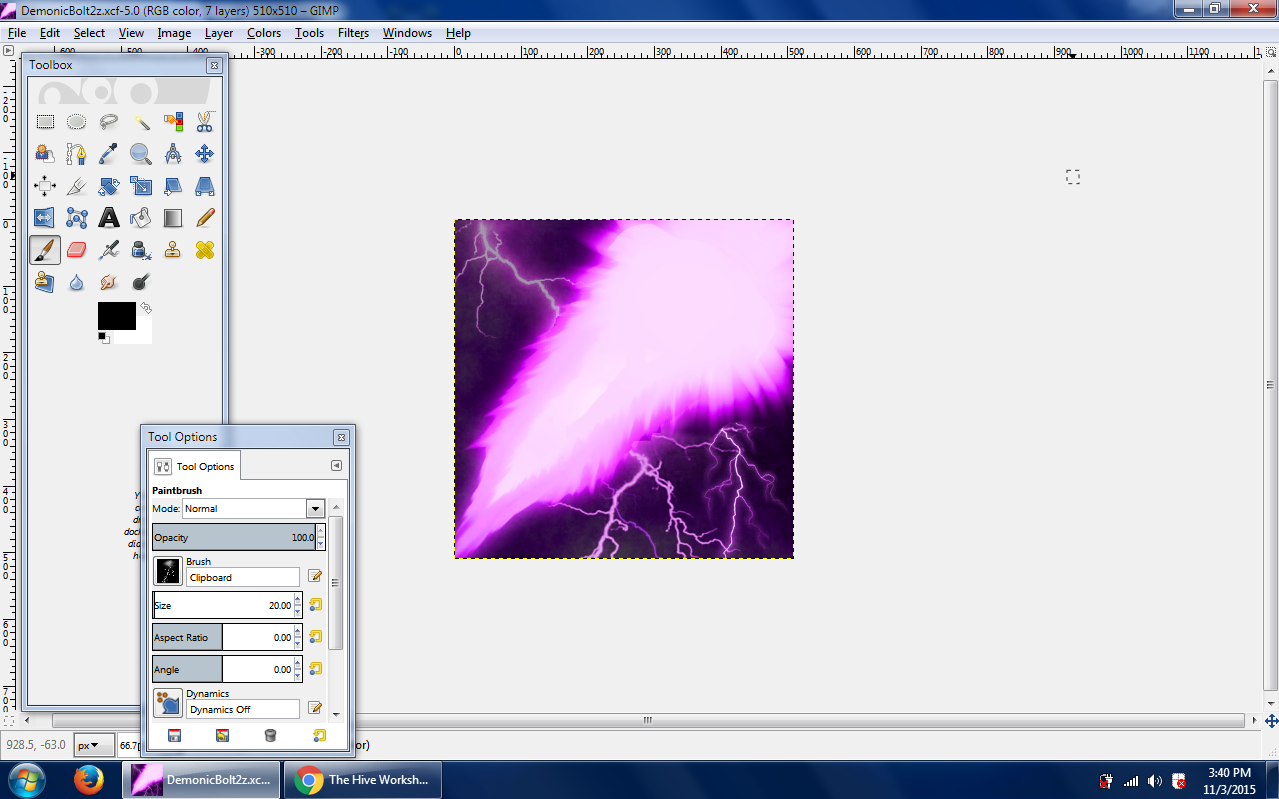Select the Text tool
1279x799 pixels.
[x=109, y=218]
